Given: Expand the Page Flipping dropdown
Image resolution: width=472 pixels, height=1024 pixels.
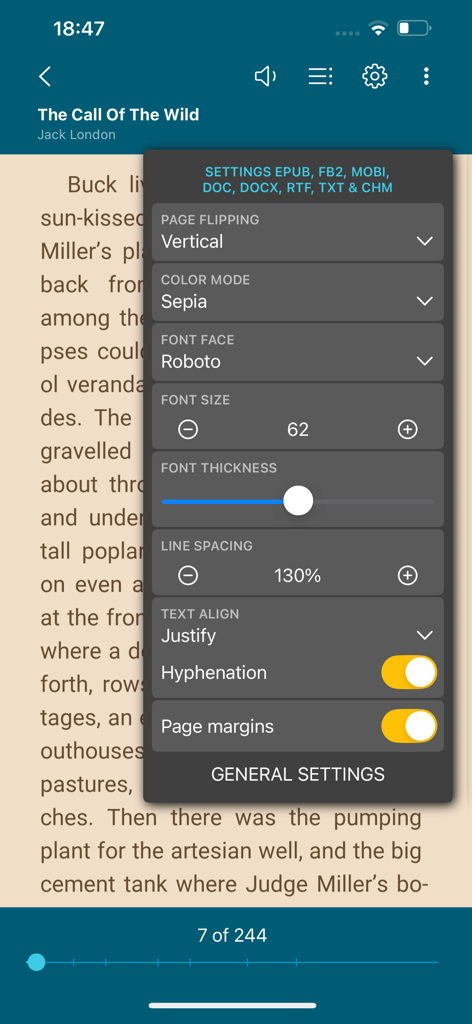Looking at the screenshot, I should point(298,232).
